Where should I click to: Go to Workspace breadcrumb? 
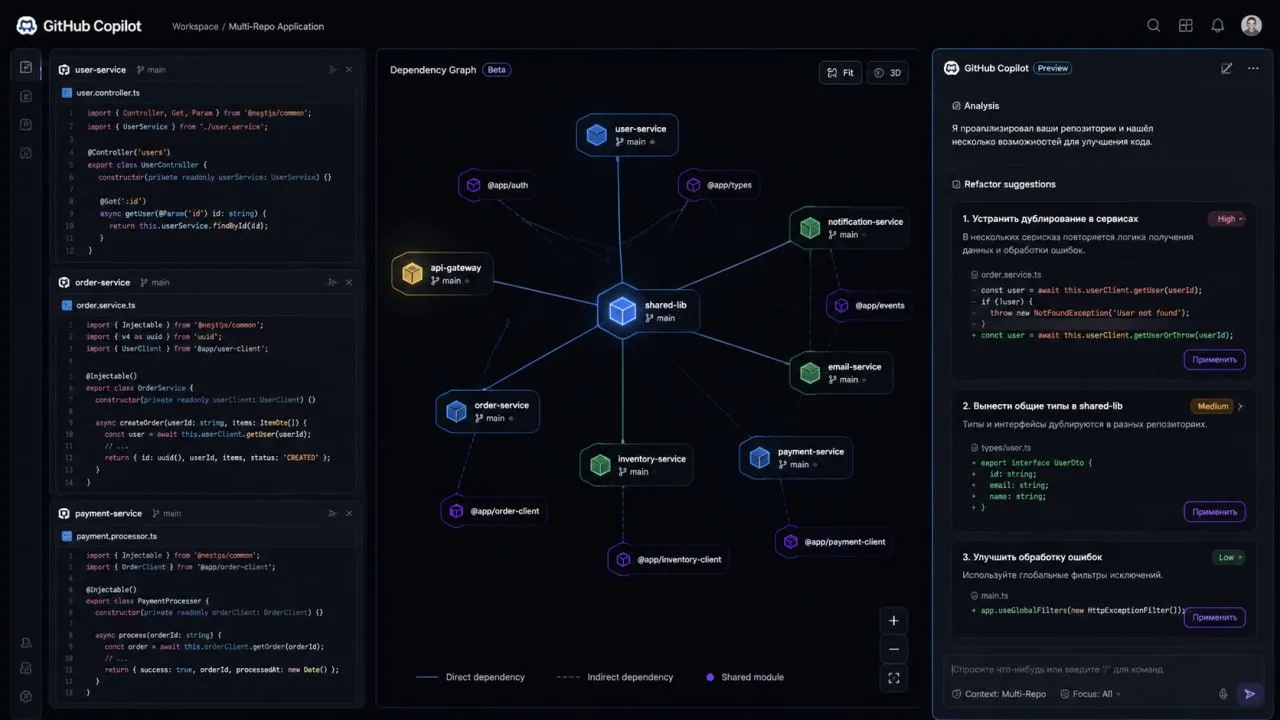(x=195, y=26)
